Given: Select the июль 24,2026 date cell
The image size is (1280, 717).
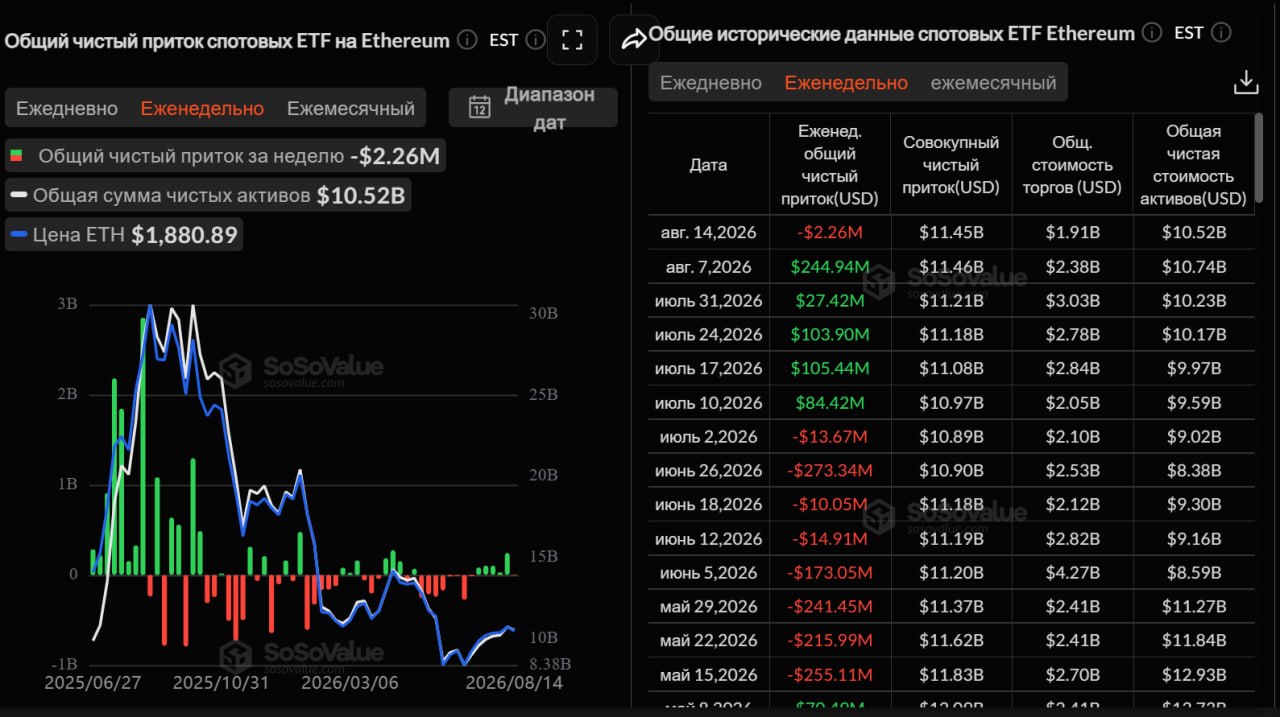Looking at the screenshot, I should [x=708, y=335].
